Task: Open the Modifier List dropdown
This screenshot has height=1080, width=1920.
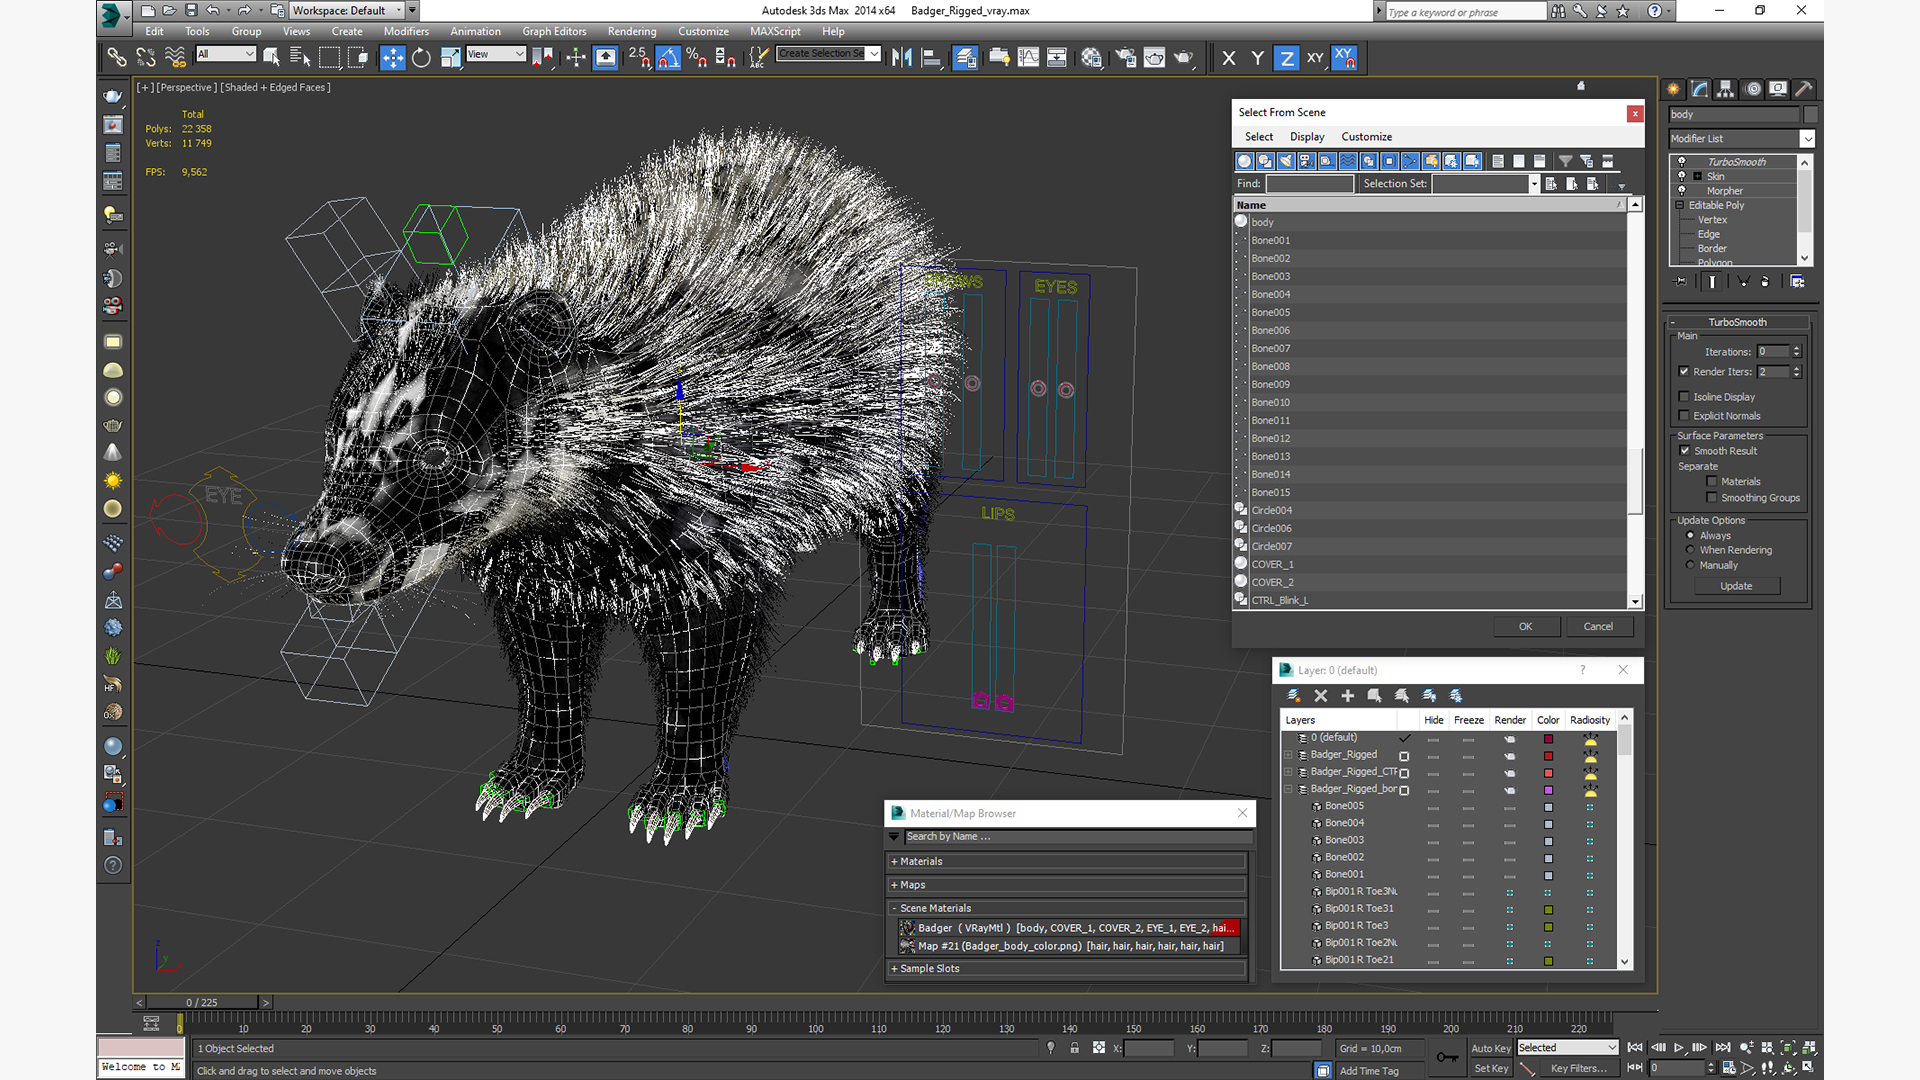Action: coord(1741,139)
